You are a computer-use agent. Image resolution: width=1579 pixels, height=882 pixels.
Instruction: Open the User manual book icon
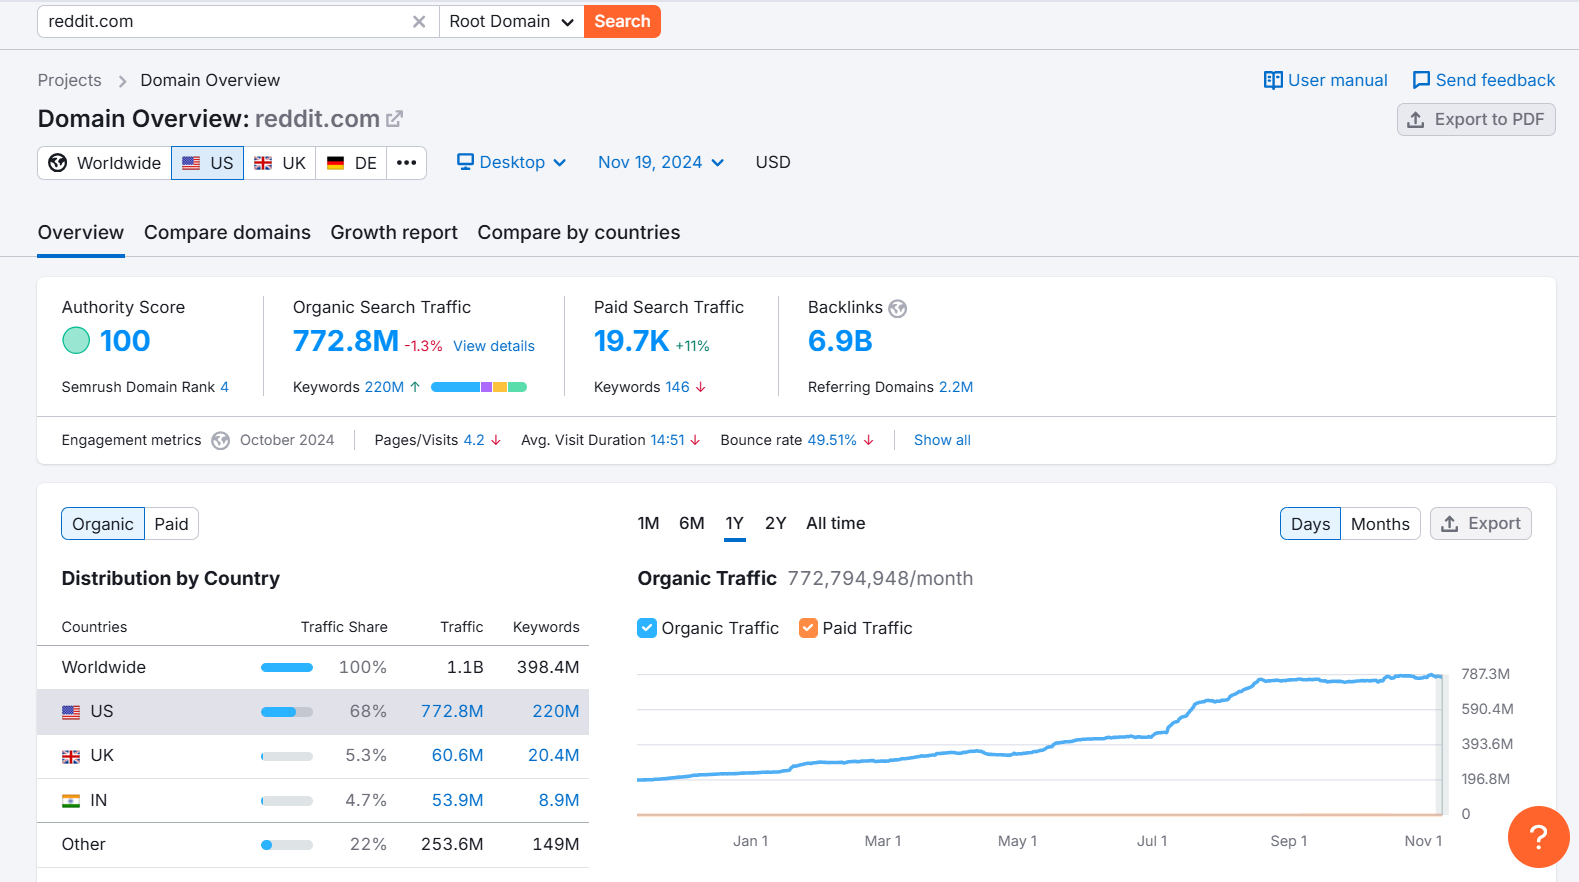click(x=1273, y=80)
